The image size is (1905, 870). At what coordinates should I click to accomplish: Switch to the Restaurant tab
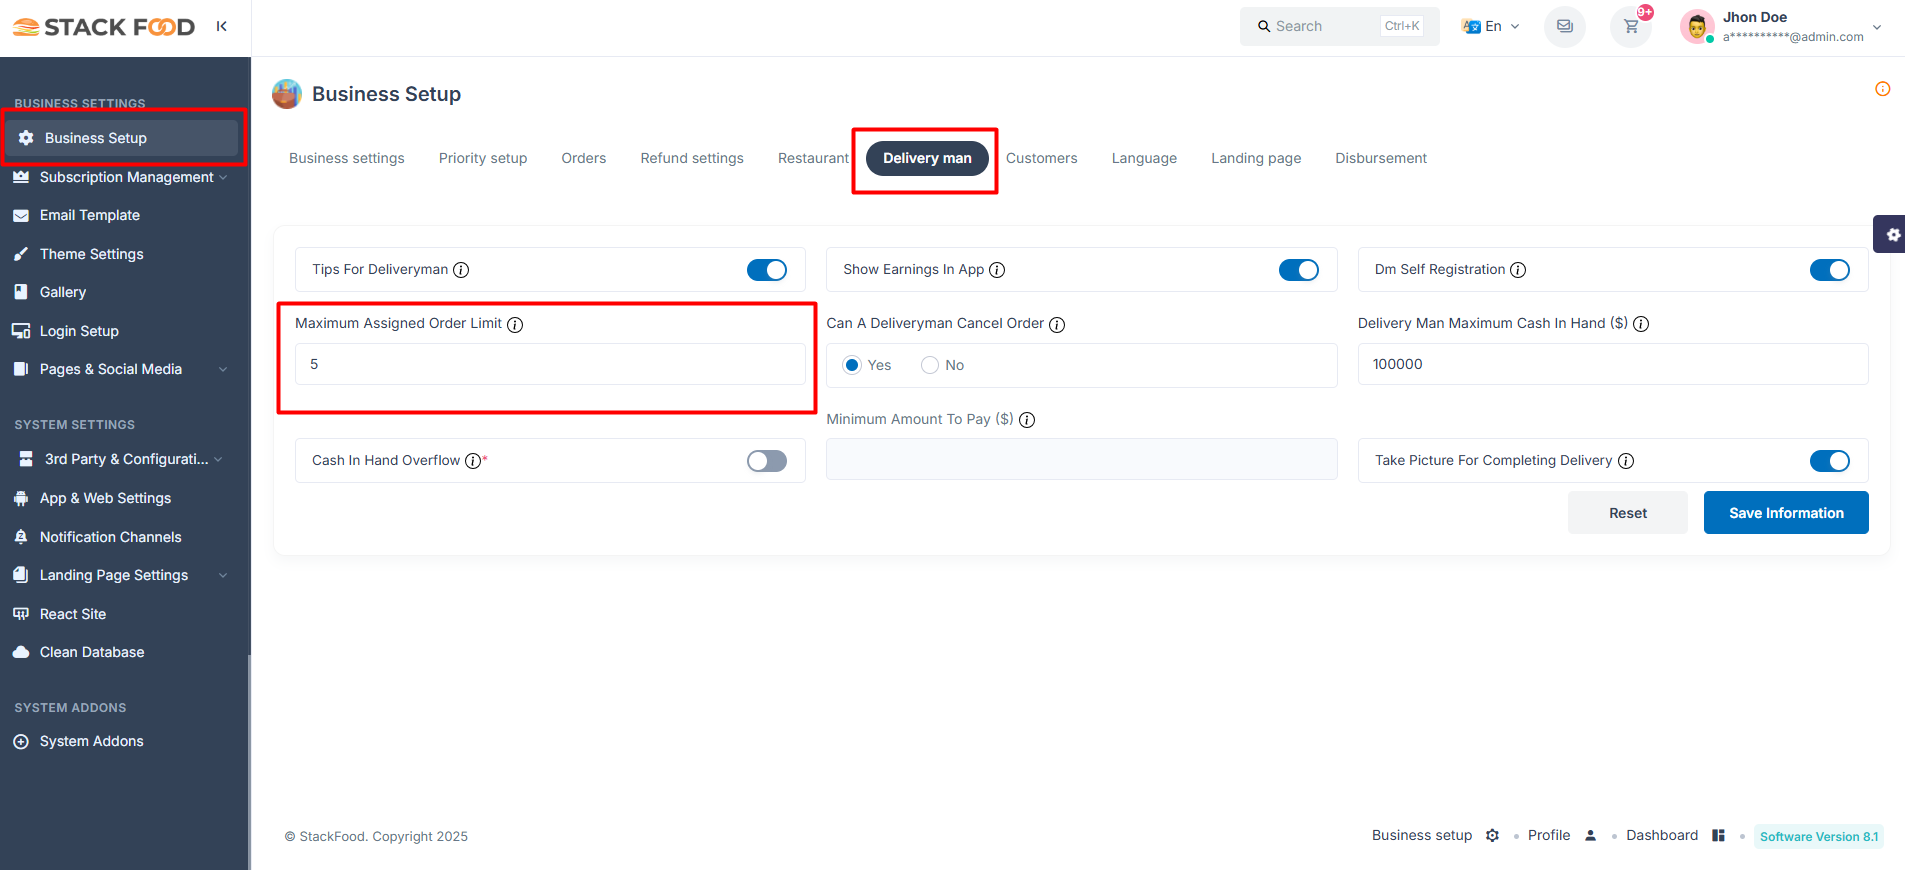pos(813,158)
